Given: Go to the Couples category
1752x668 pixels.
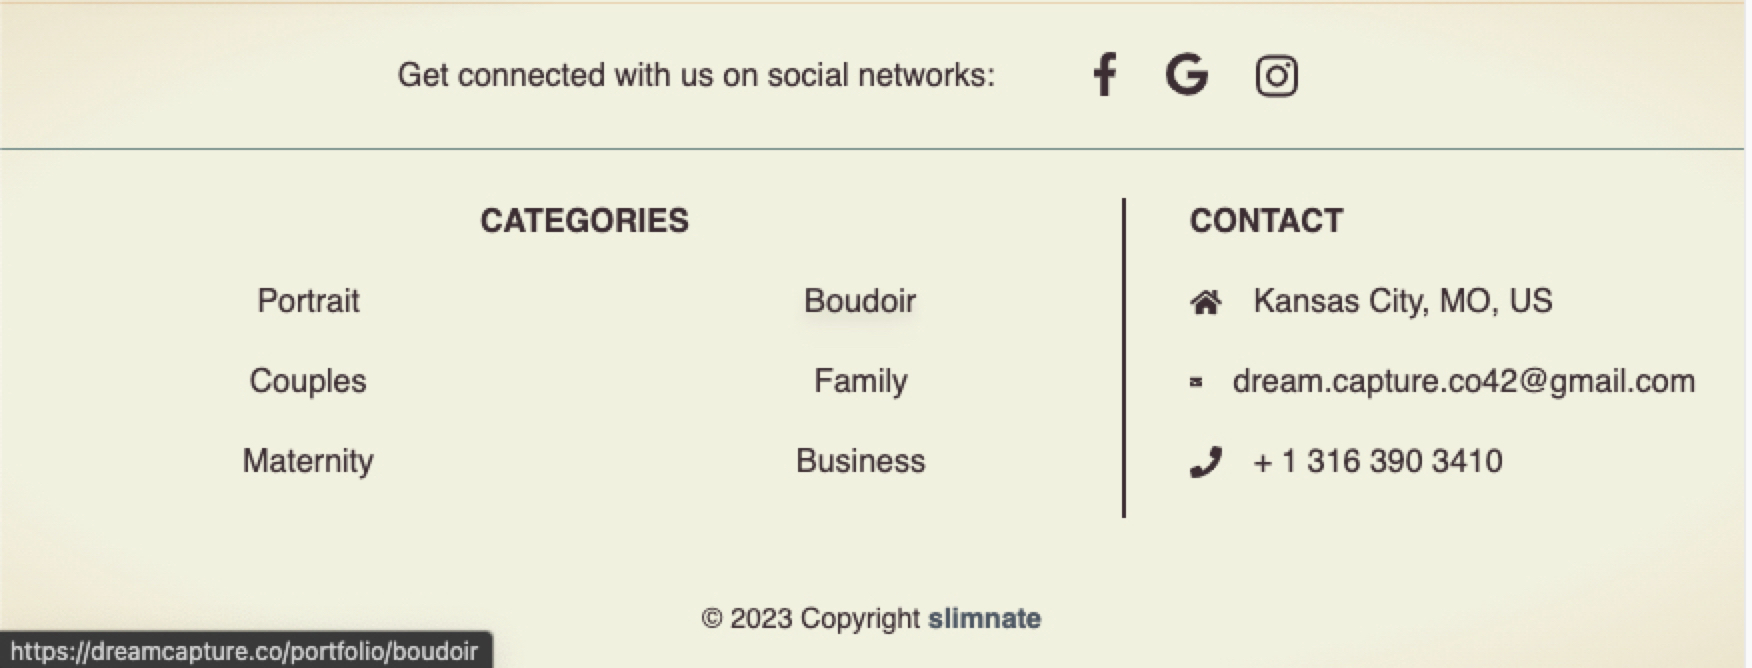Looking at the screenshot, I should pos(308,381).
